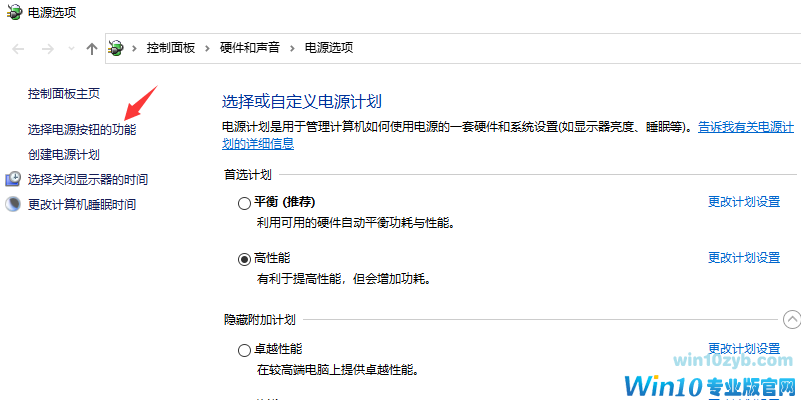Select the 平衡 (推荐) power plan

click(x=245, y=203)
